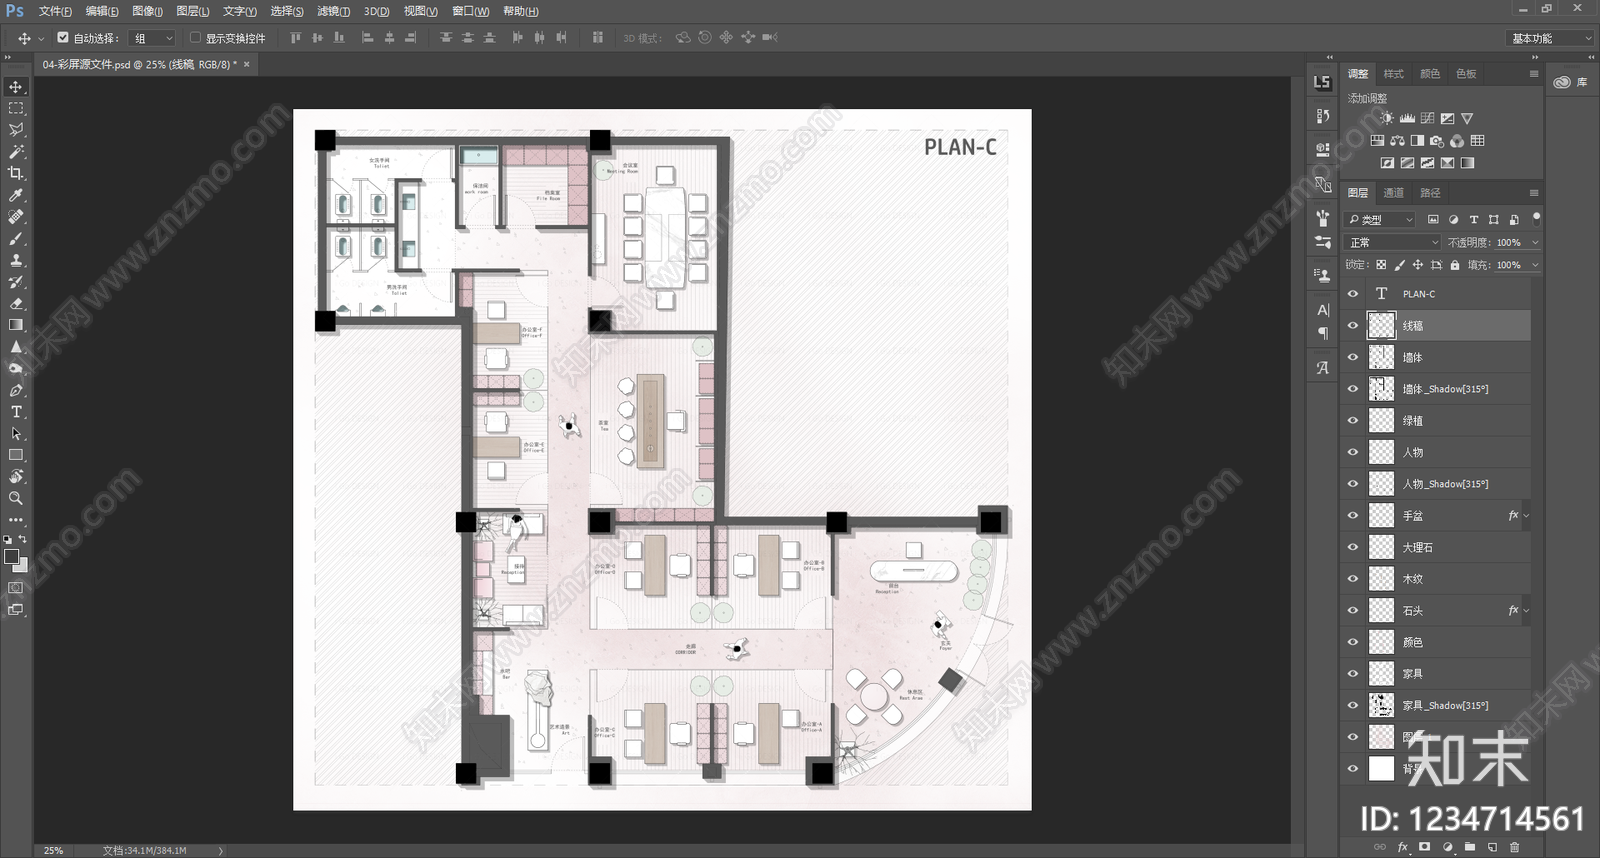Select the Eraser tool

click(x=16, y=303)
